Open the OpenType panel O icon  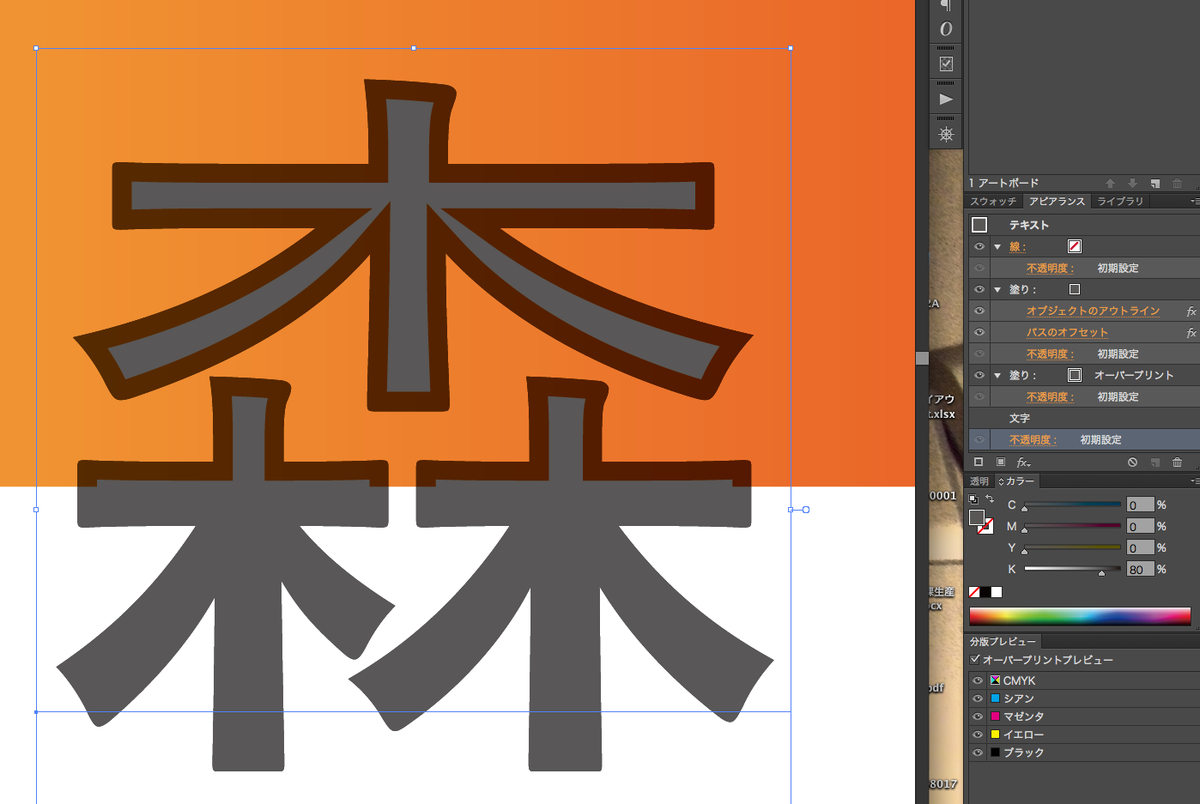click(x=946, y=29)
